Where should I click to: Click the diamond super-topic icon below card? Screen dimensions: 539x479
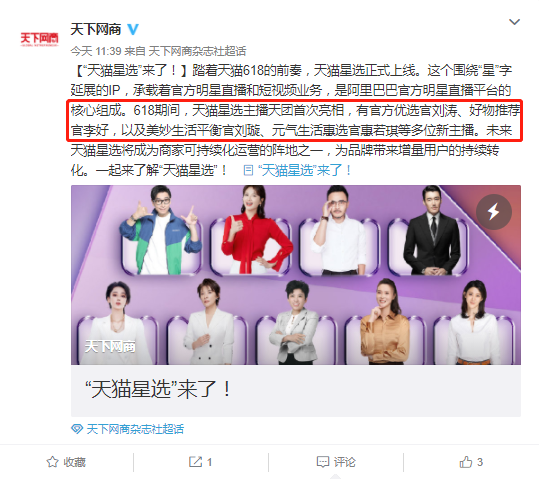coord(77,429)
